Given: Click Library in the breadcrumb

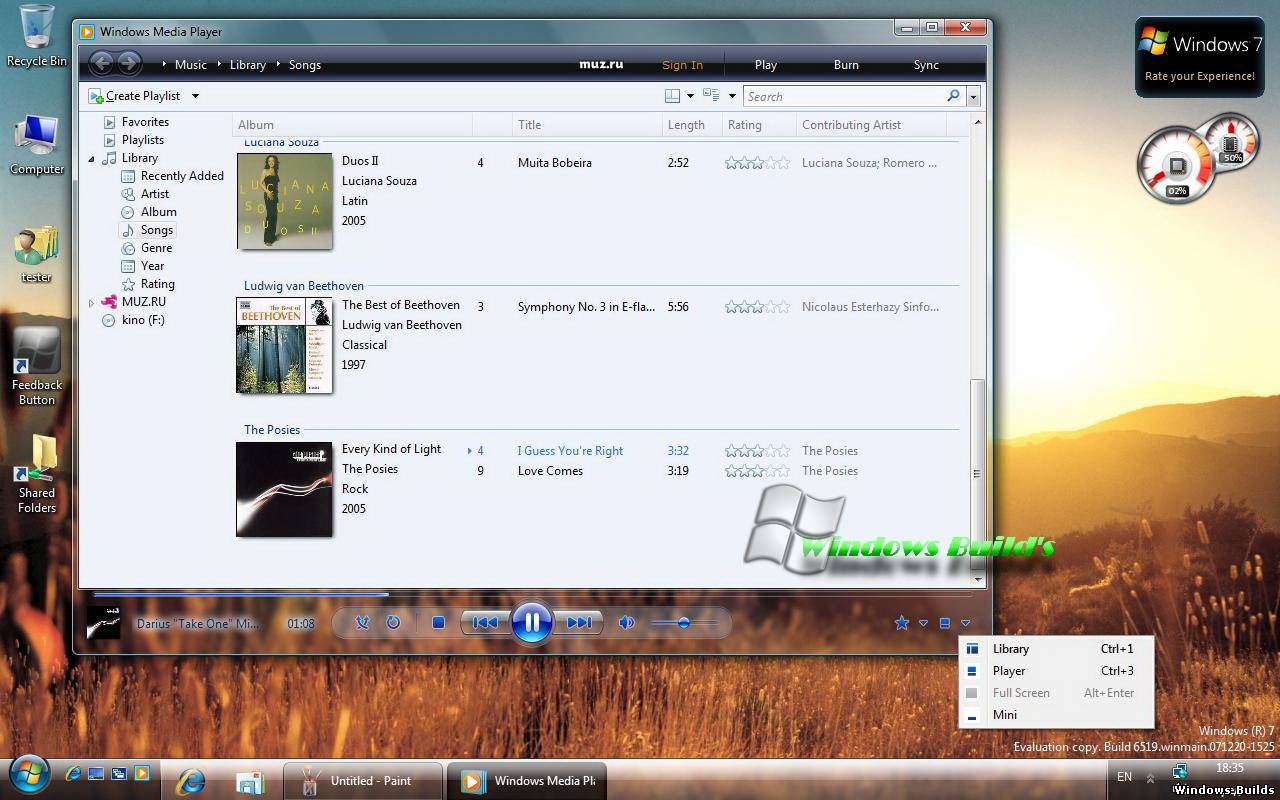Looking at the screenshot, I should 247,65.
